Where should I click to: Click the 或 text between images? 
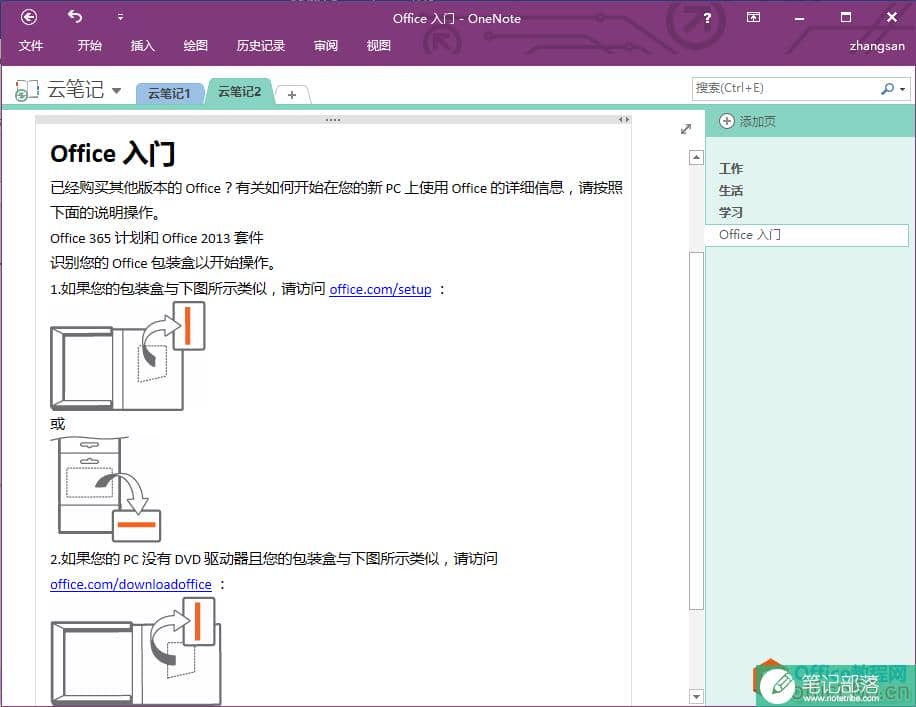click(57, 424)
